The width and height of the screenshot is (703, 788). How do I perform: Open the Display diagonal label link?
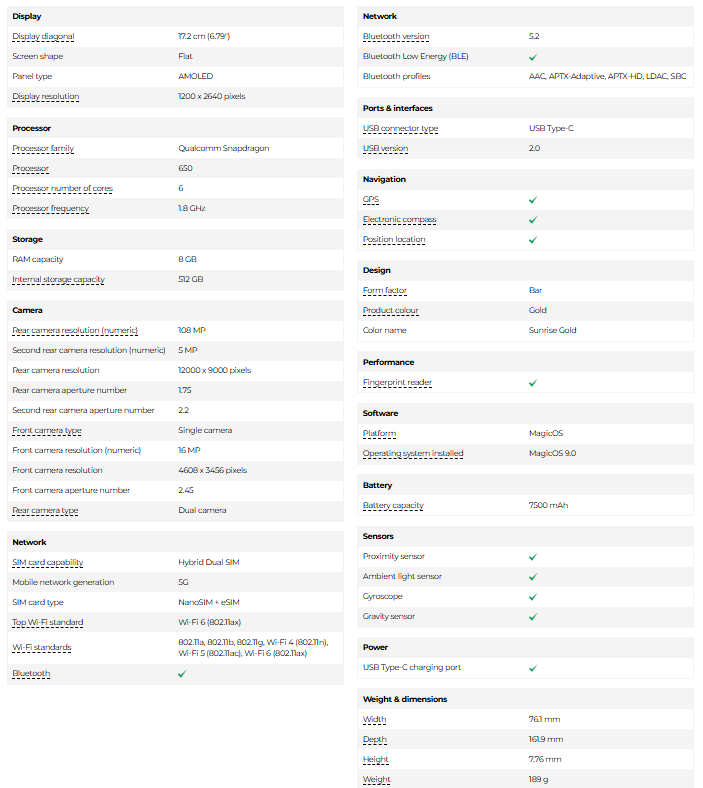click(43, 37)
